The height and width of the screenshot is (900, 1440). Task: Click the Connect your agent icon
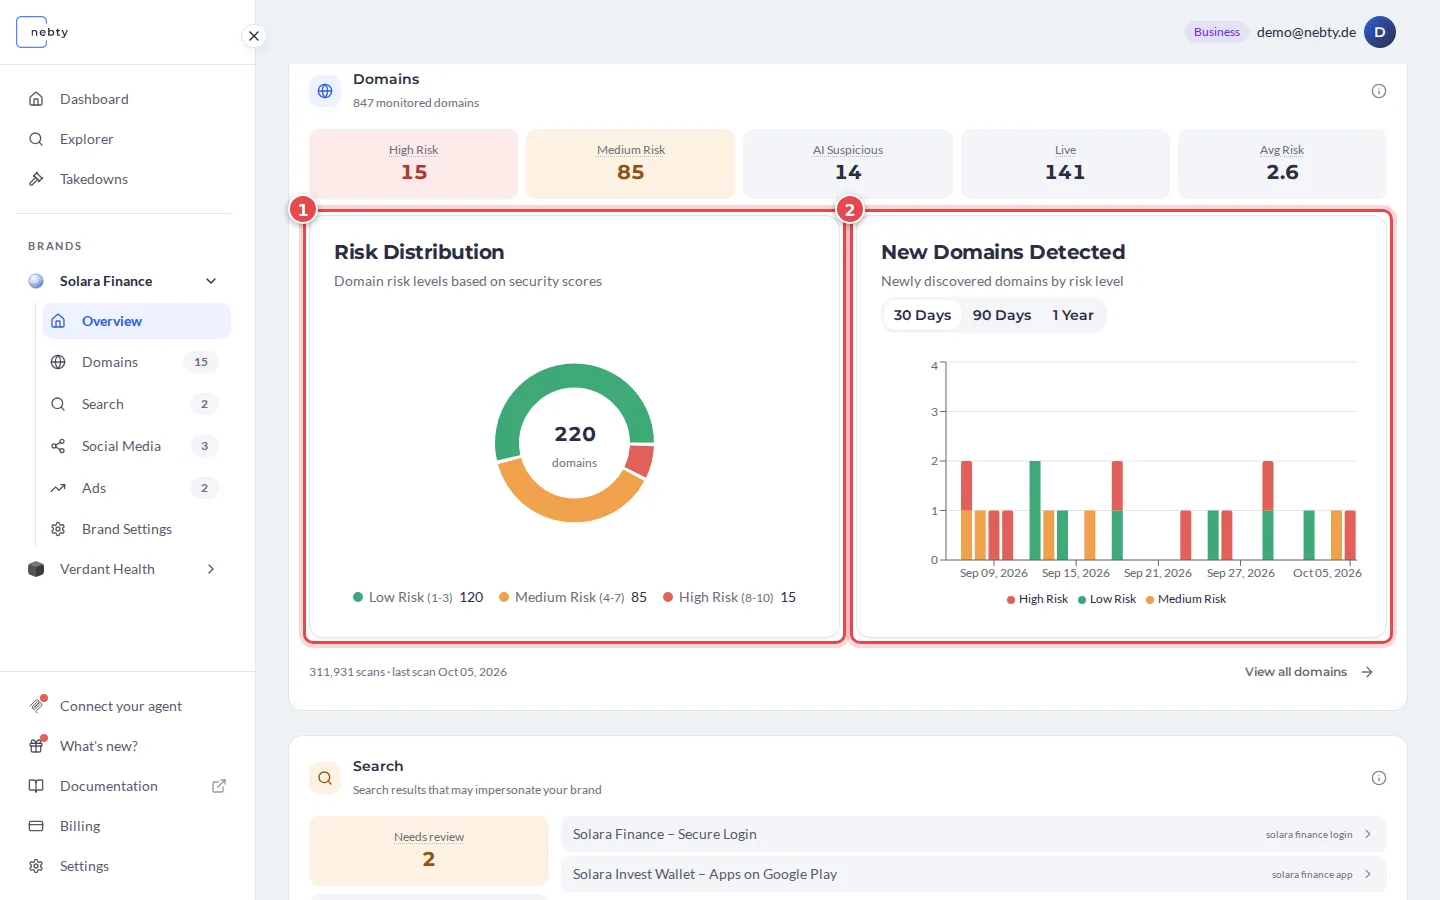pyautogui.click(x=37, y=705)
